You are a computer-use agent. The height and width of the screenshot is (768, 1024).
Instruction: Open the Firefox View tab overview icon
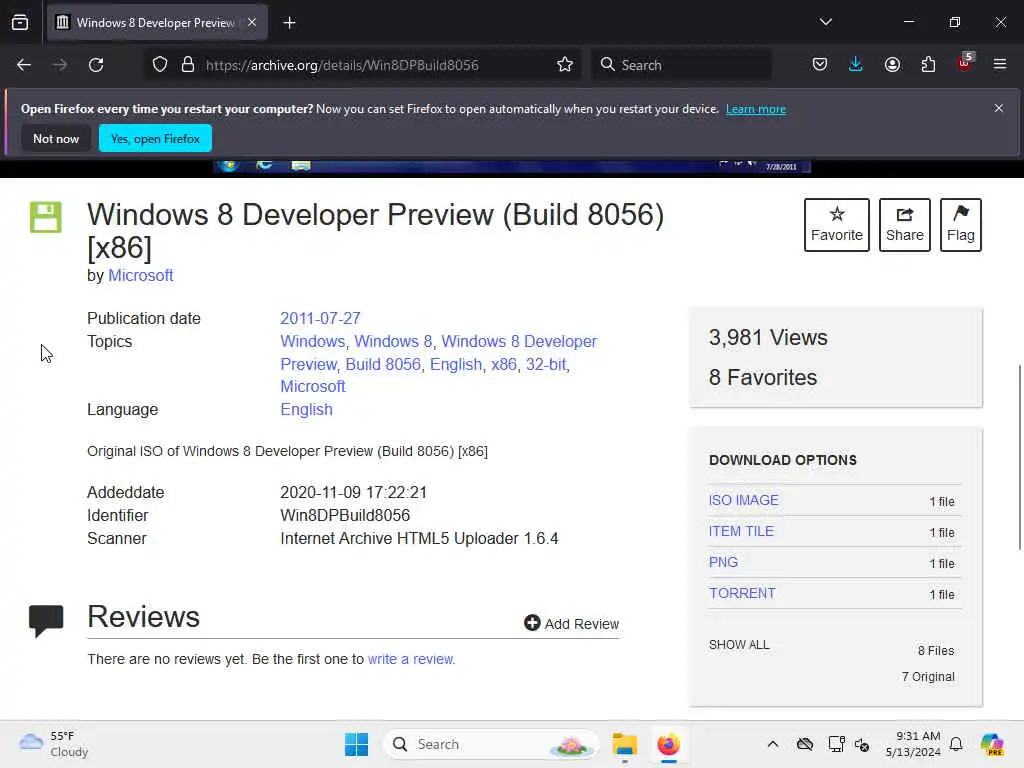(x=20, y=23)
